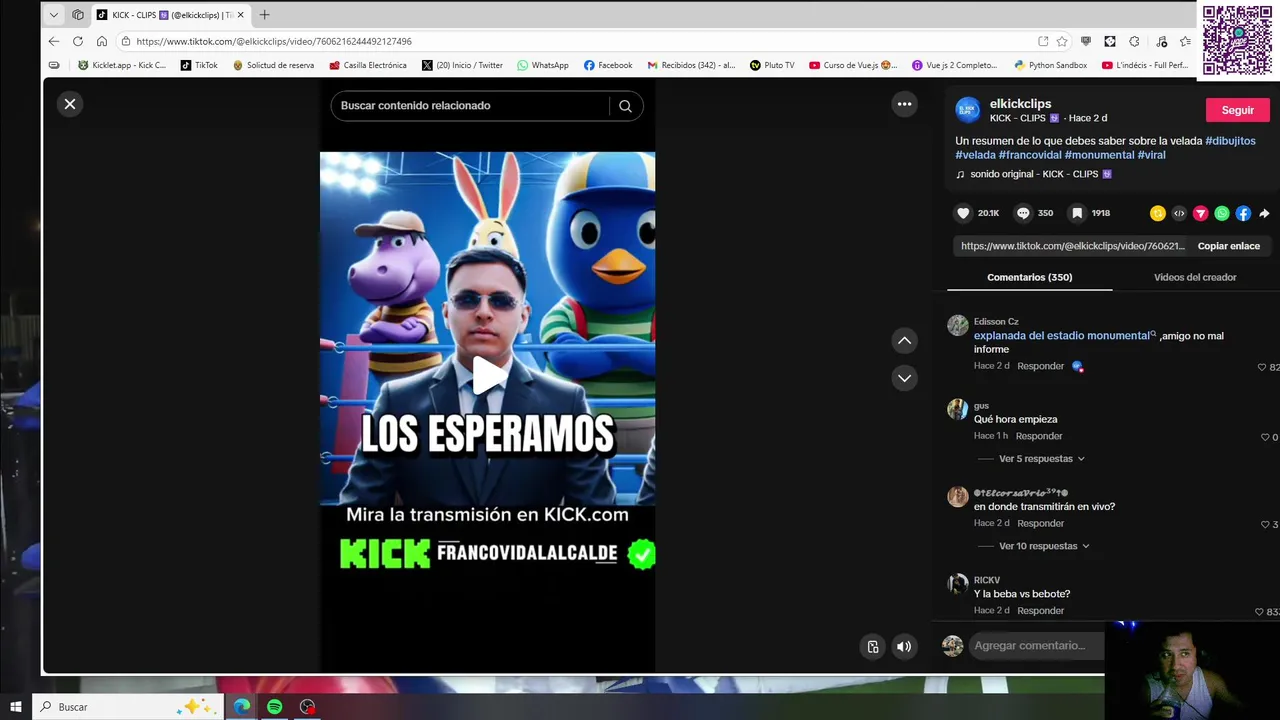Click browser back arrow
This screenshot has width=1280, height=720.
[54, 41]
